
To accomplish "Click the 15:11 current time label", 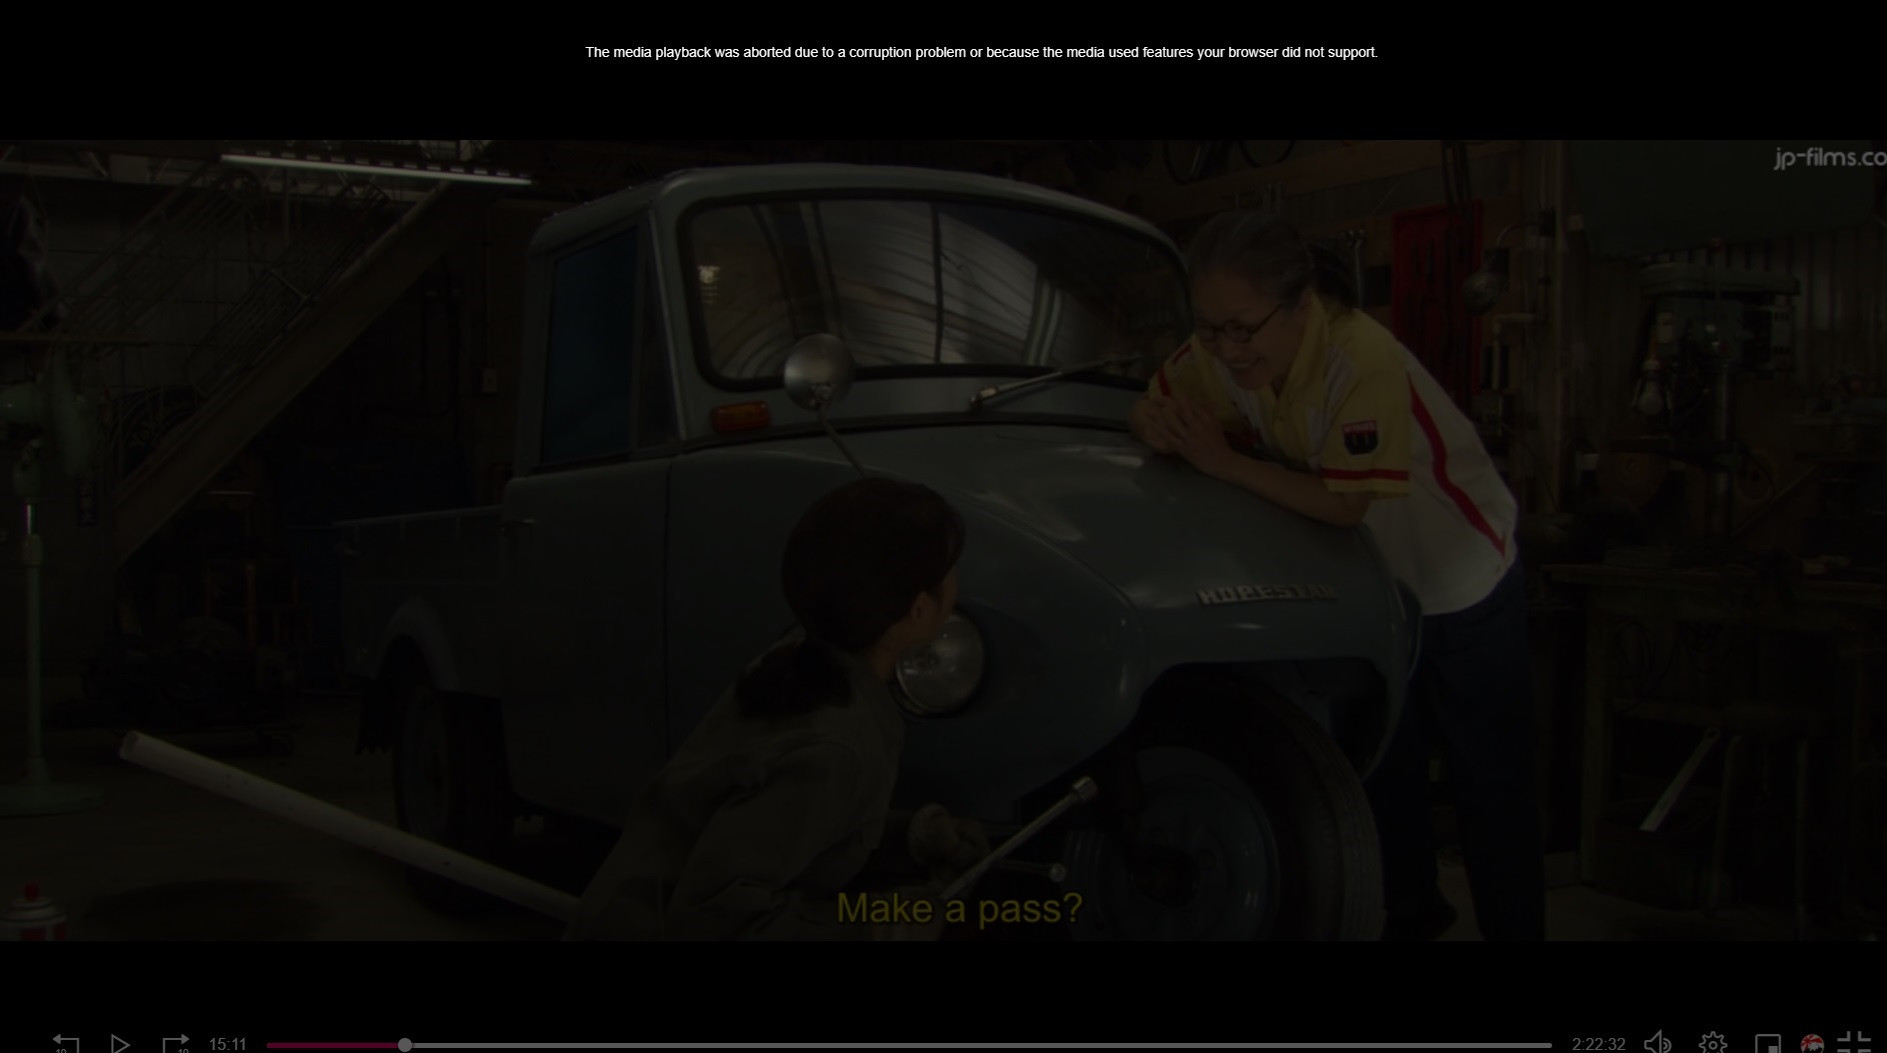I will click(x=227, y=1045).
